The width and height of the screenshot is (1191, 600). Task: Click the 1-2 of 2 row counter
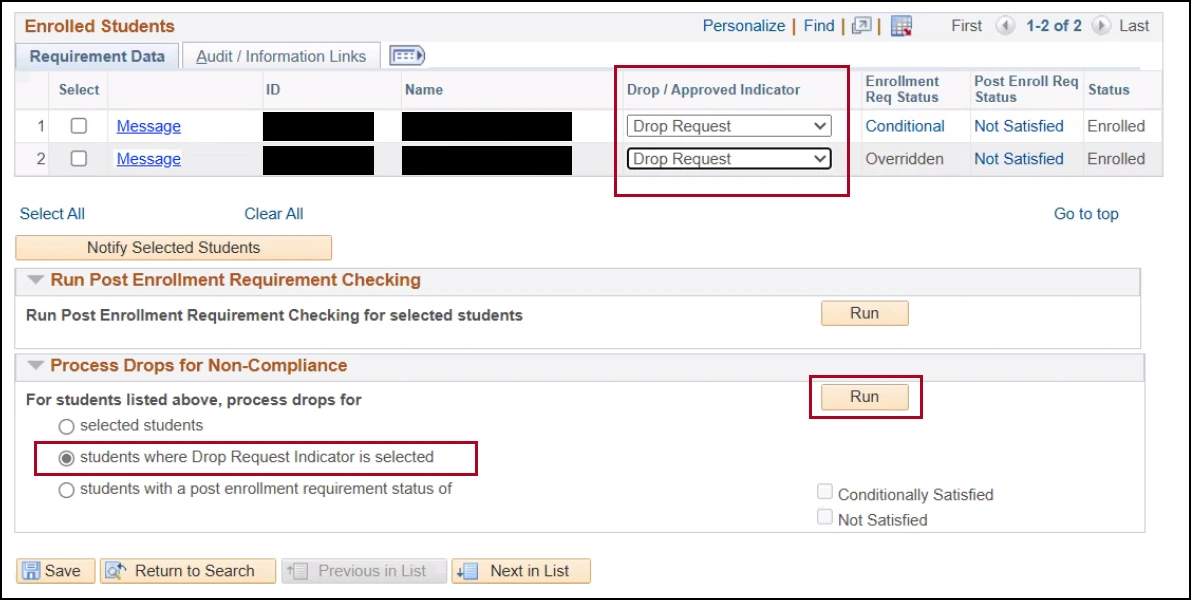pyautogui.click(x=1054, y=26)
